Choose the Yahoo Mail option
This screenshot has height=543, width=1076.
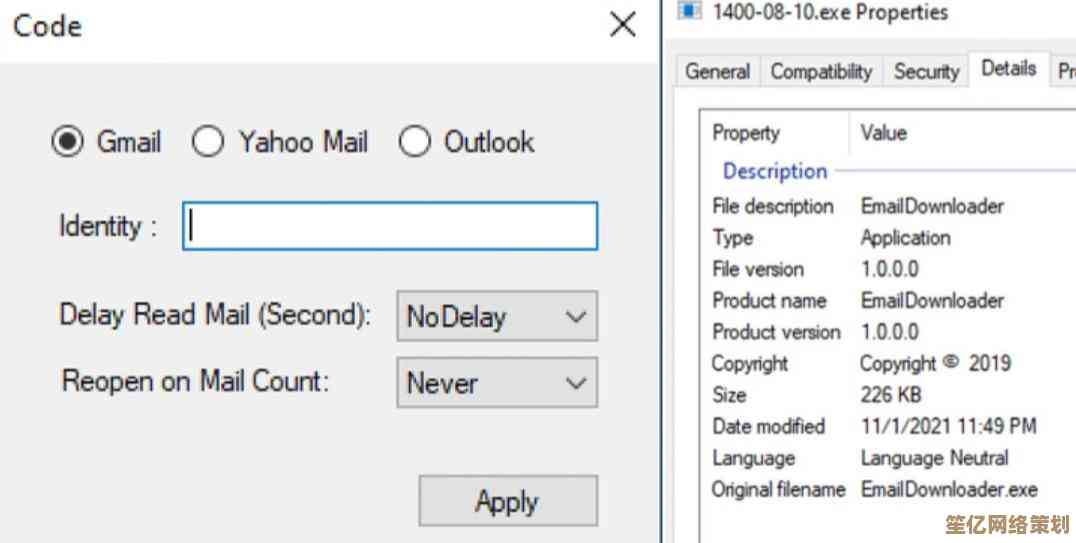click(208, 143)
